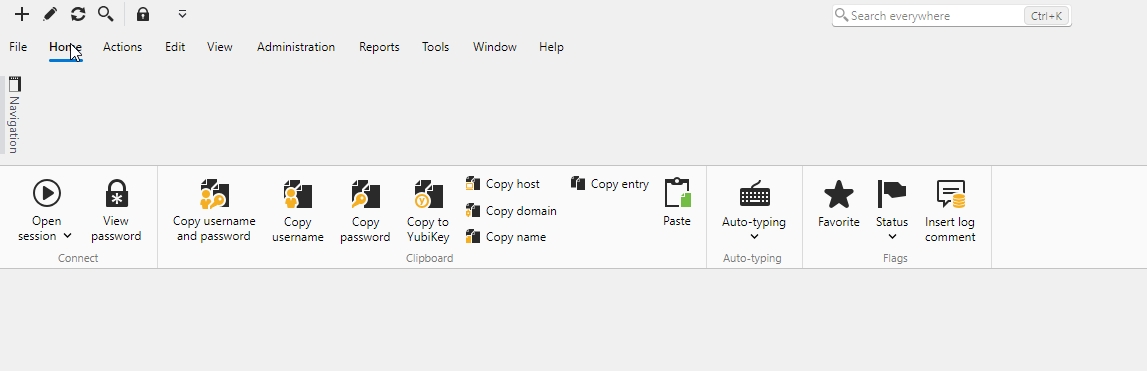
Task: Expand the Open session dropdown arrow
Action: (x=67, y=236)
